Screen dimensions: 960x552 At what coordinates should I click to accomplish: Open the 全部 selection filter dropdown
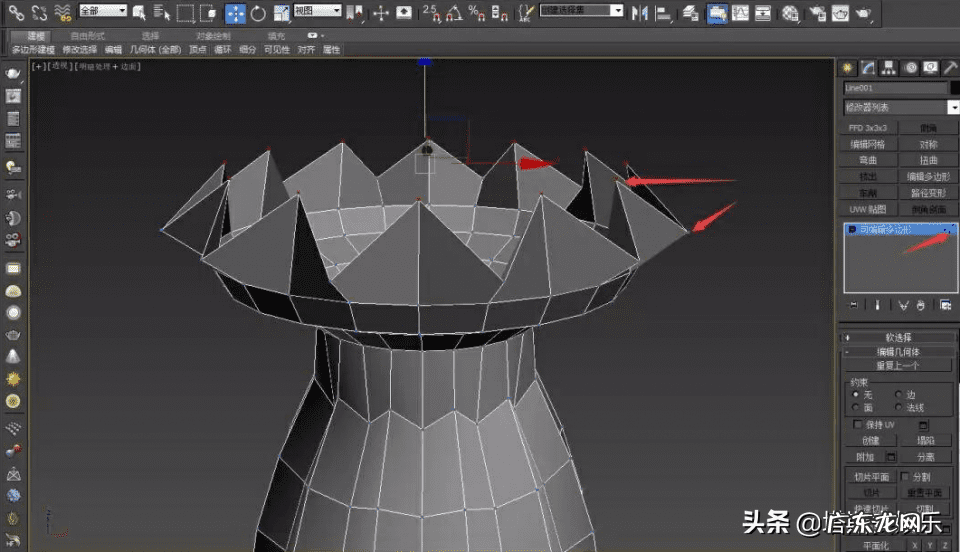[102, 11]
